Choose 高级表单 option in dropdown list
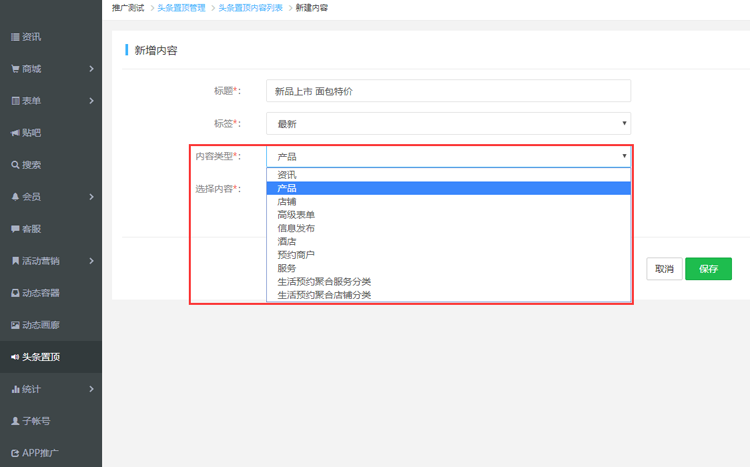The image size is (750, 467). pyautogui.click(x=296, y=215)
